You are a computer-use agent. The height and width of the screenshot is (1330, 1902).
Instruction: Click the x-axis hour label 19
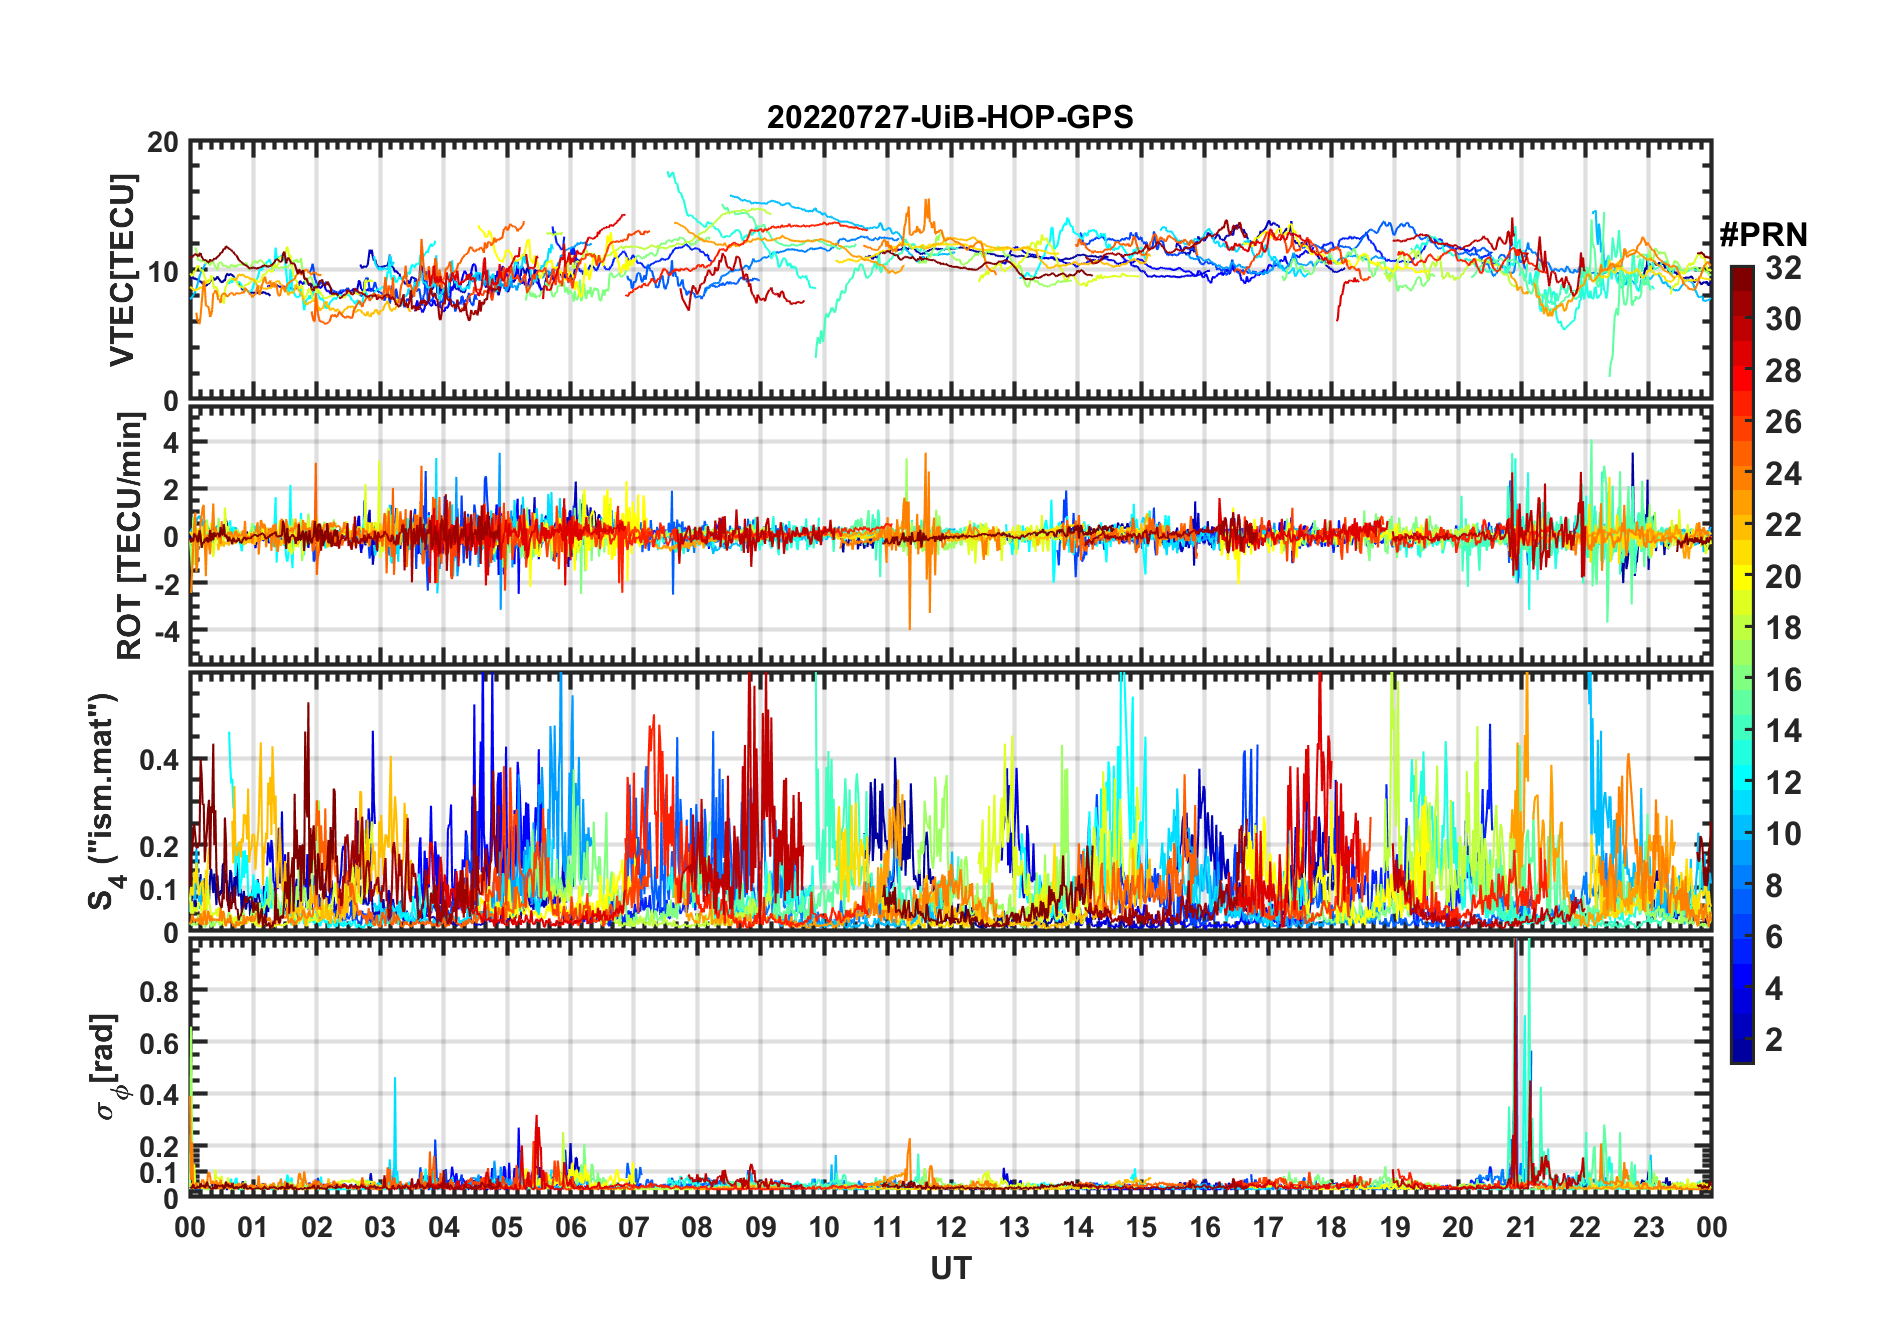point(1395,1227)
